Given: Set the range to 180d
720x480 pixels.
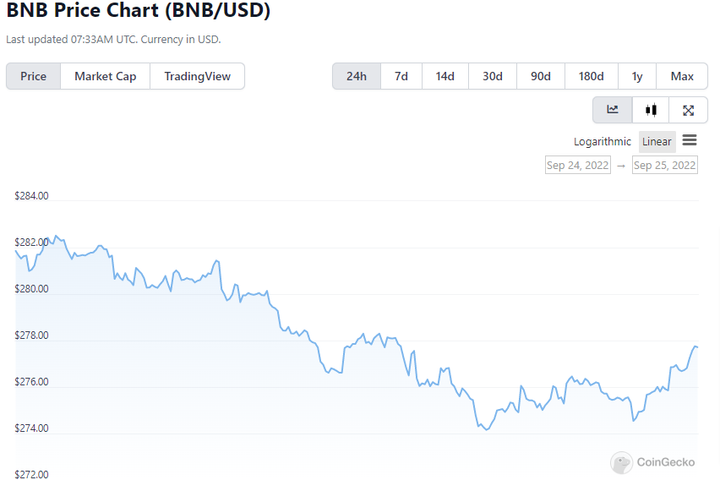Looking at the screenshot, I should coord(591,76).
